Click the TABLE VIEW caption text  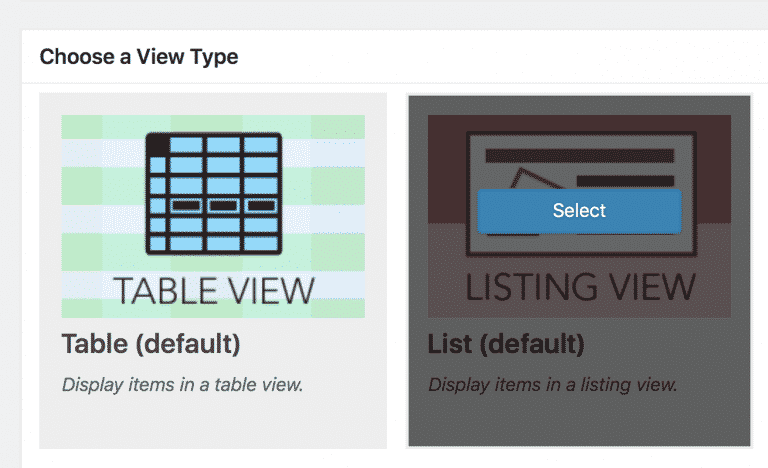click(214, 291)
